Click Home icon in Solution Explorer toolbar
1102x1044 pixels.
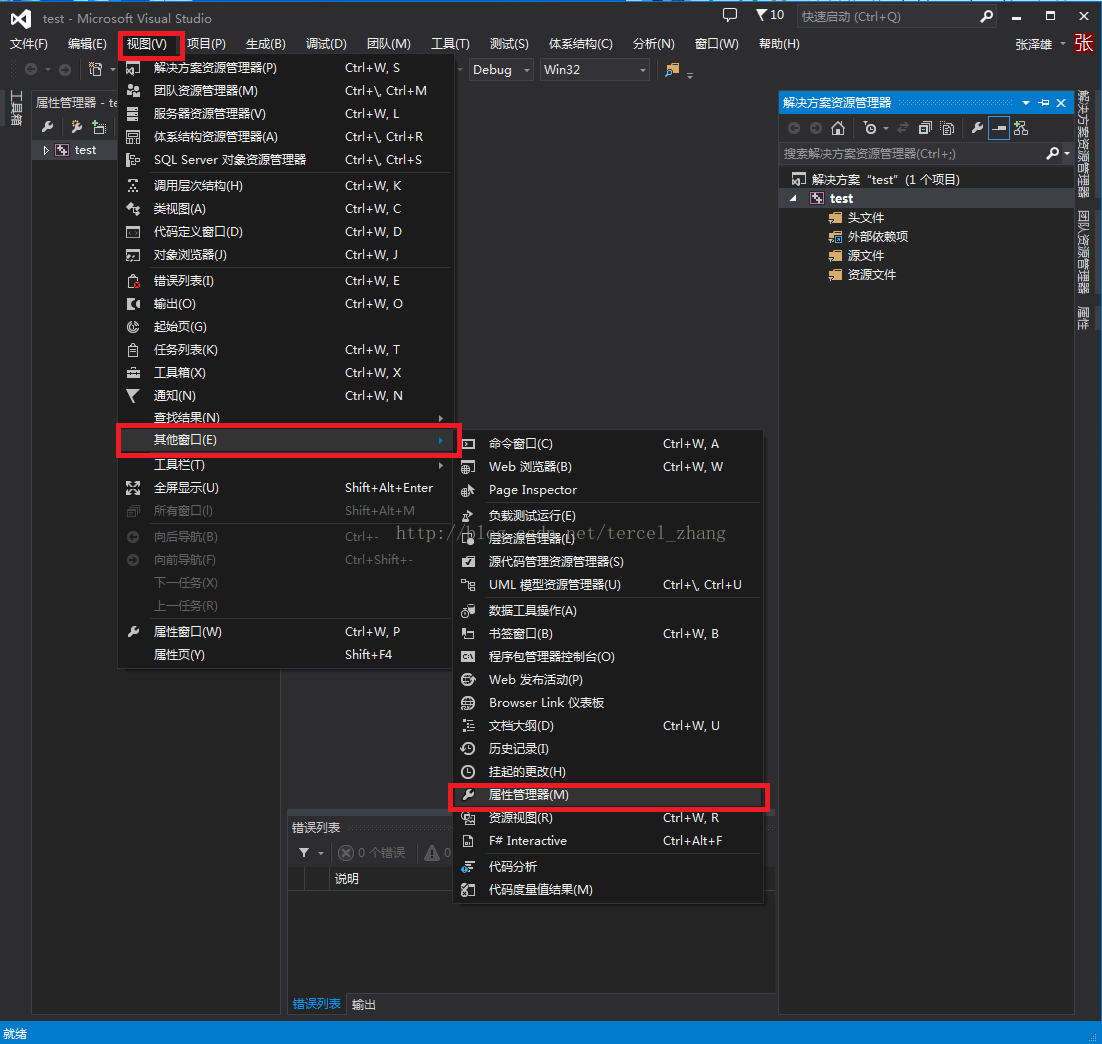click(x=837, y=128)
